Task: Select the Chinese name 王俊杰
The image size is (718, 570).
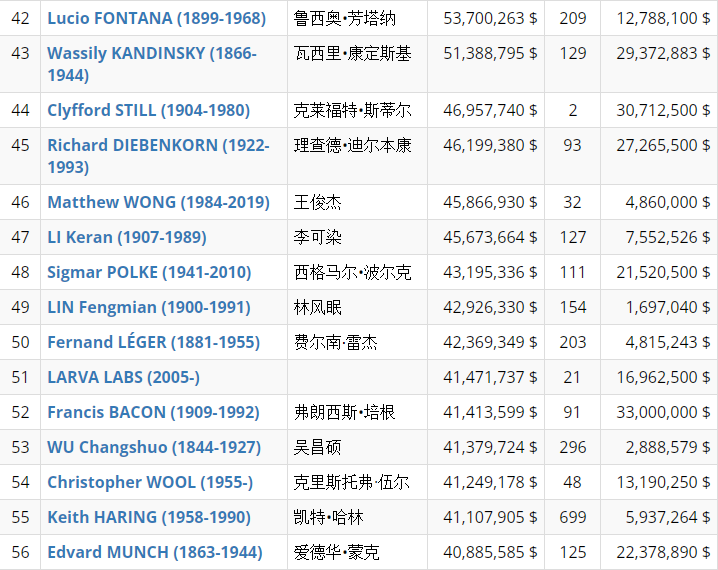Action: (x=317, y=202)
